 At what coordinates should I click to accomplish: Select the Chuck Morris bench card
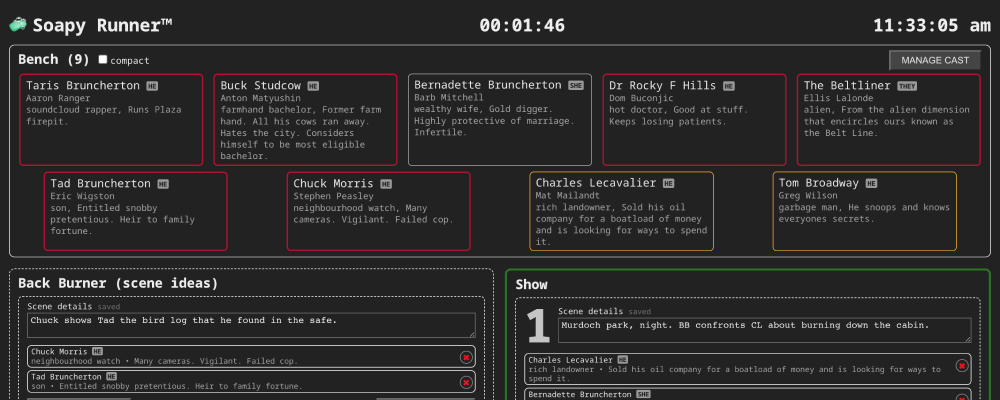tap(378, 211)
